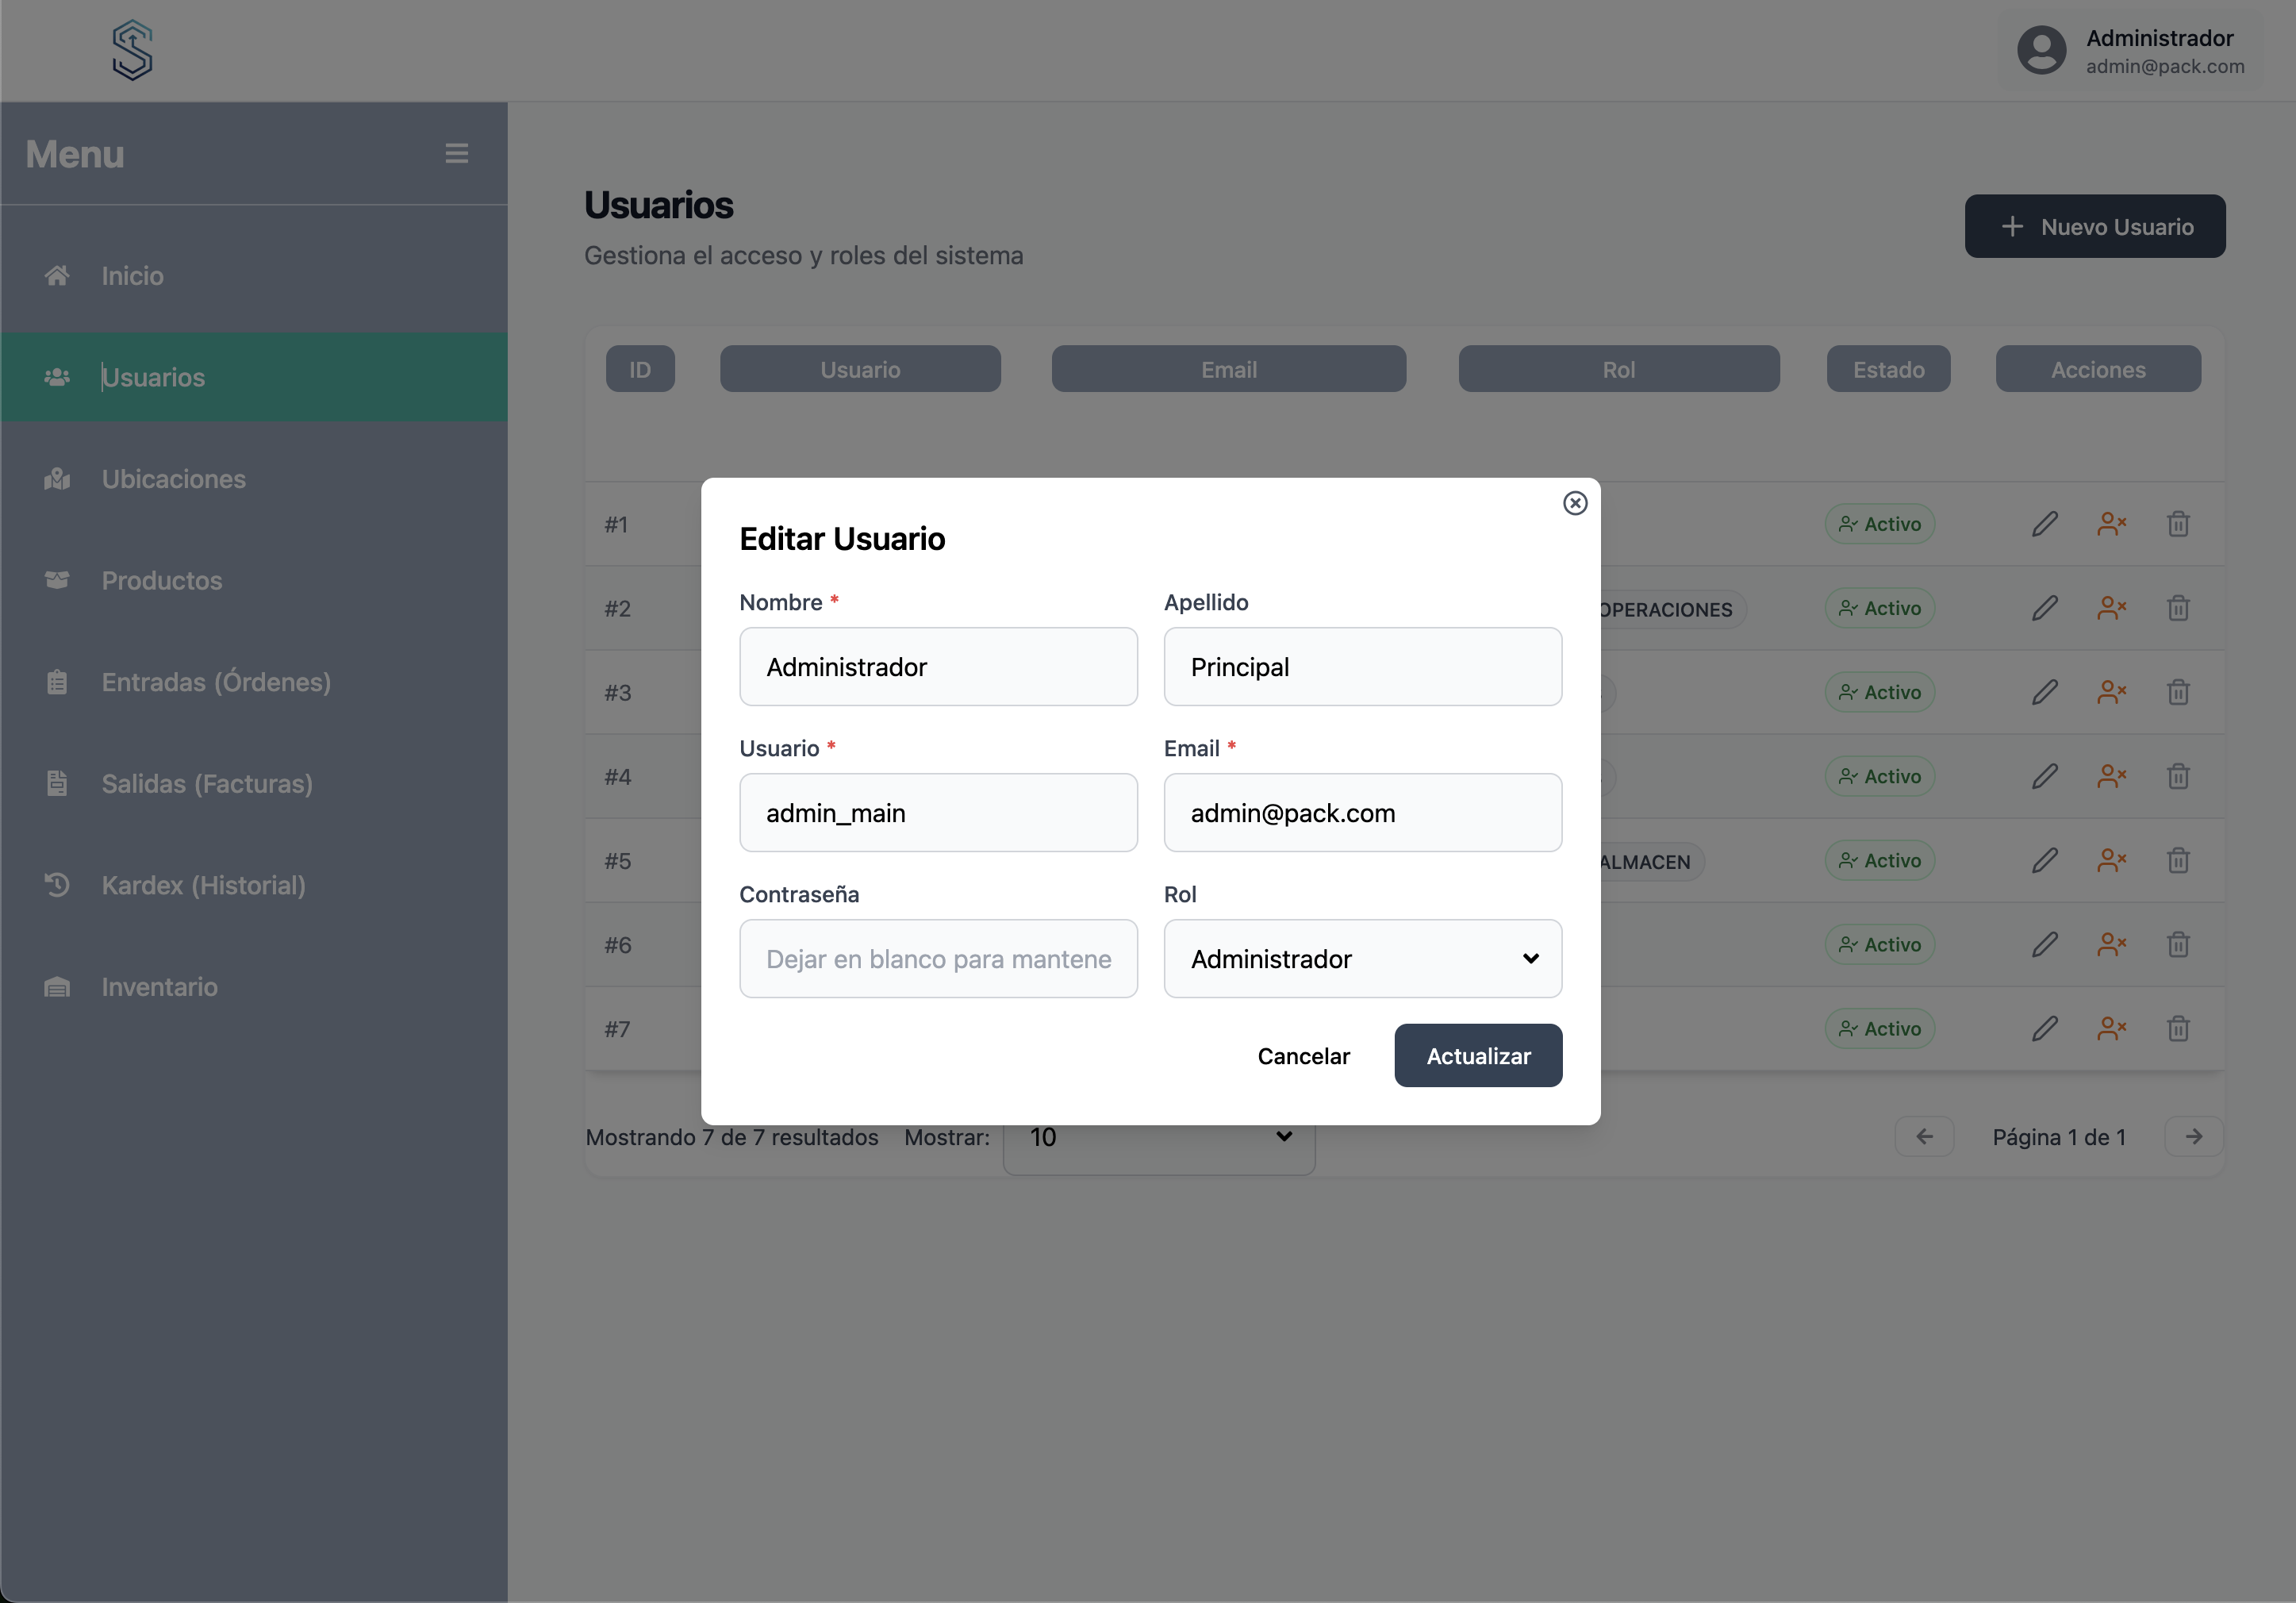Toggle active status of user #4
The width and height of the screenshot is (2296, 1603).
tap(2111, 776)
